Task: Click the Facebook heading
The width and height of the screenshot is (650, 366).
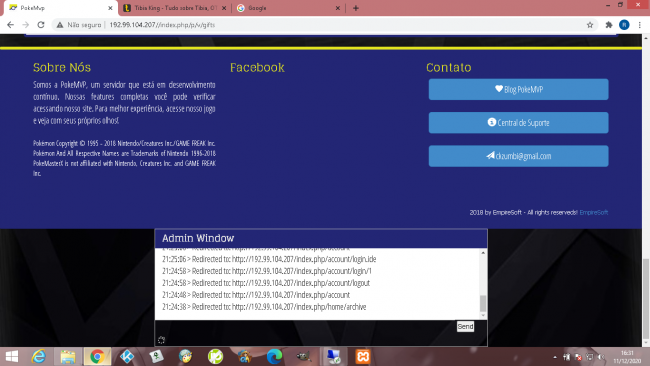Action: [x=257, y=68]
